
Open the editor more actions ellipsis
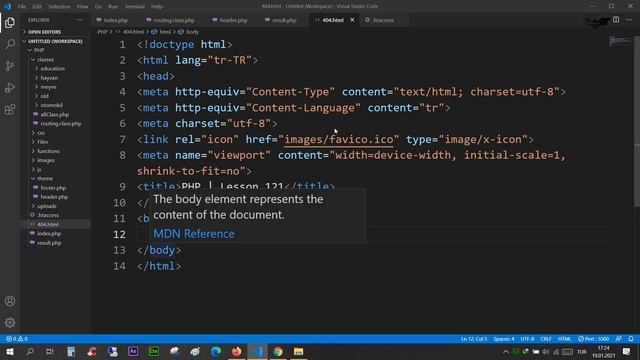pos(629,20)
